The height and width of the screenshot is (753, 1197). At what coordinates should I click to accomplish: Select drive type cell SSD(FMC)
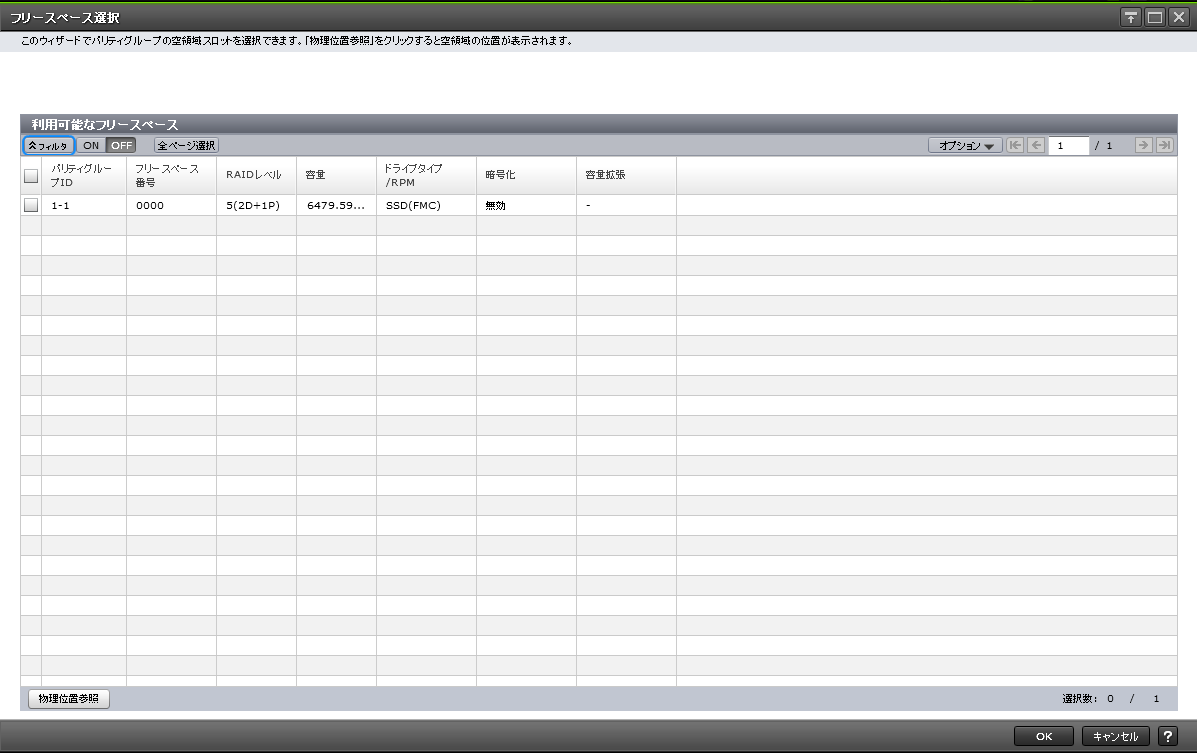pos(427,205)
